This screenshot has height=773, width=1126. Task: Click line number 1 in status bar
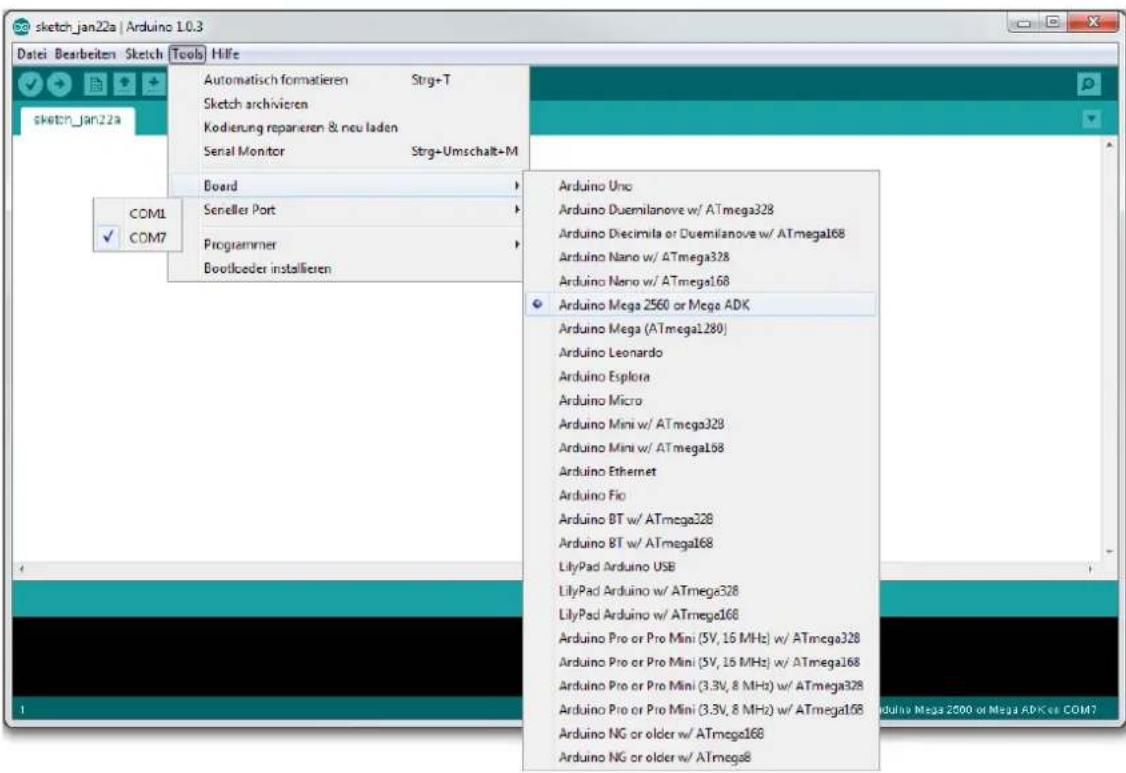click(x=22, y=710)
